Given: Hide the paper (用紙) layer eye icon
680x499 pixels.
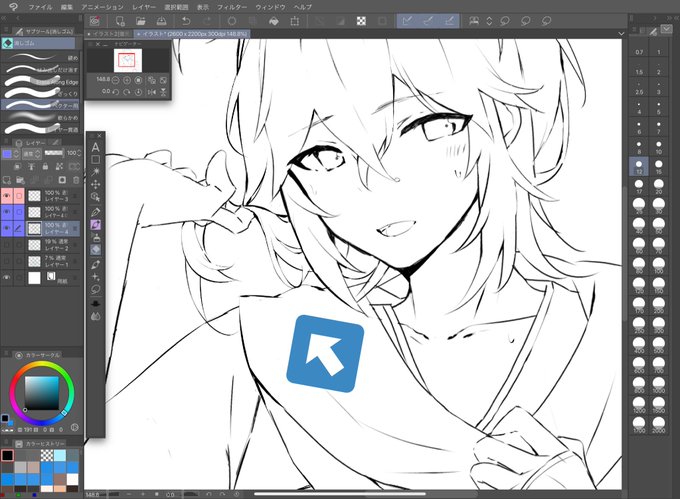Looking at the screenshot, I should [7, 277].
